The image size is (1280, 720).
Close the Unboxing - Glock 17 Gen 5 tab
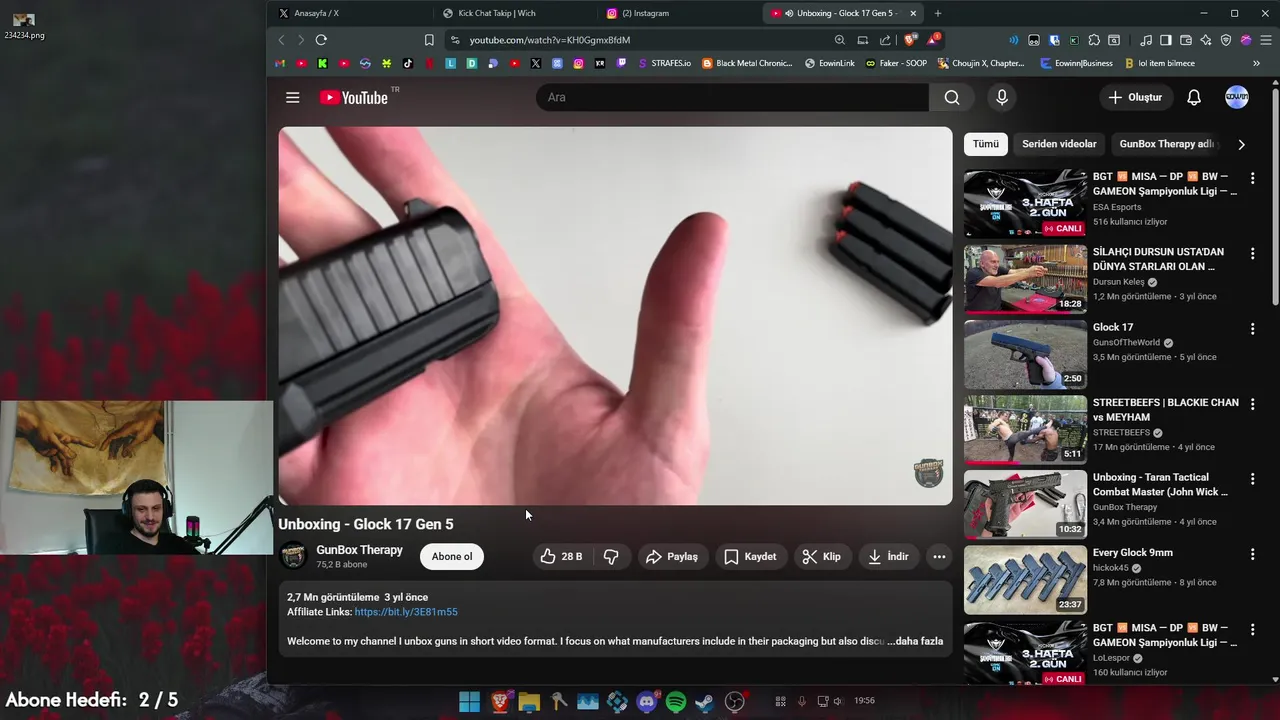tap(912, 13)
